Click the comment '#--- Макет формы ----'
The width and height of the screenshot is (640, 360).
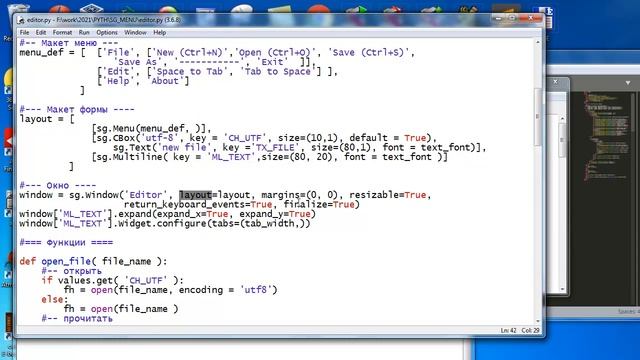(x=77, y=109)
